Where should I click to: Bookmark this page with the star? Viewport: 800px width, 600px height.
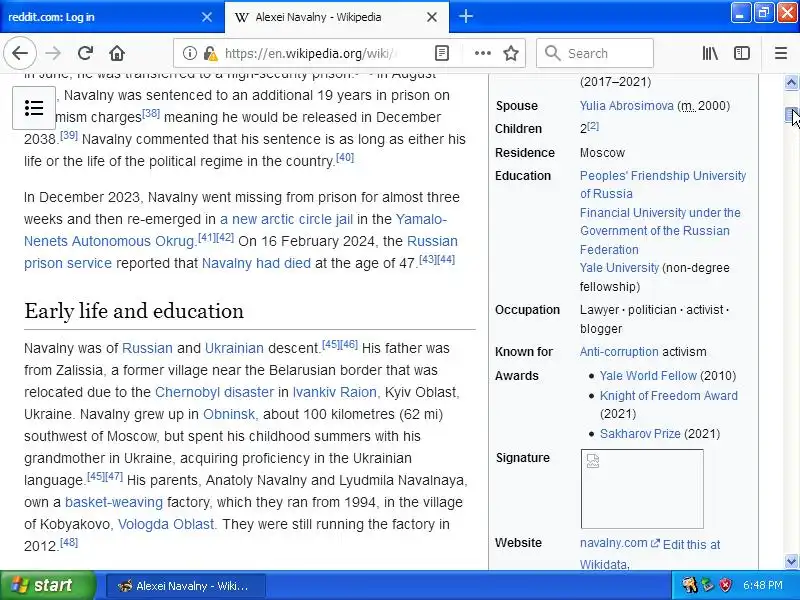[x=511, y=53]
